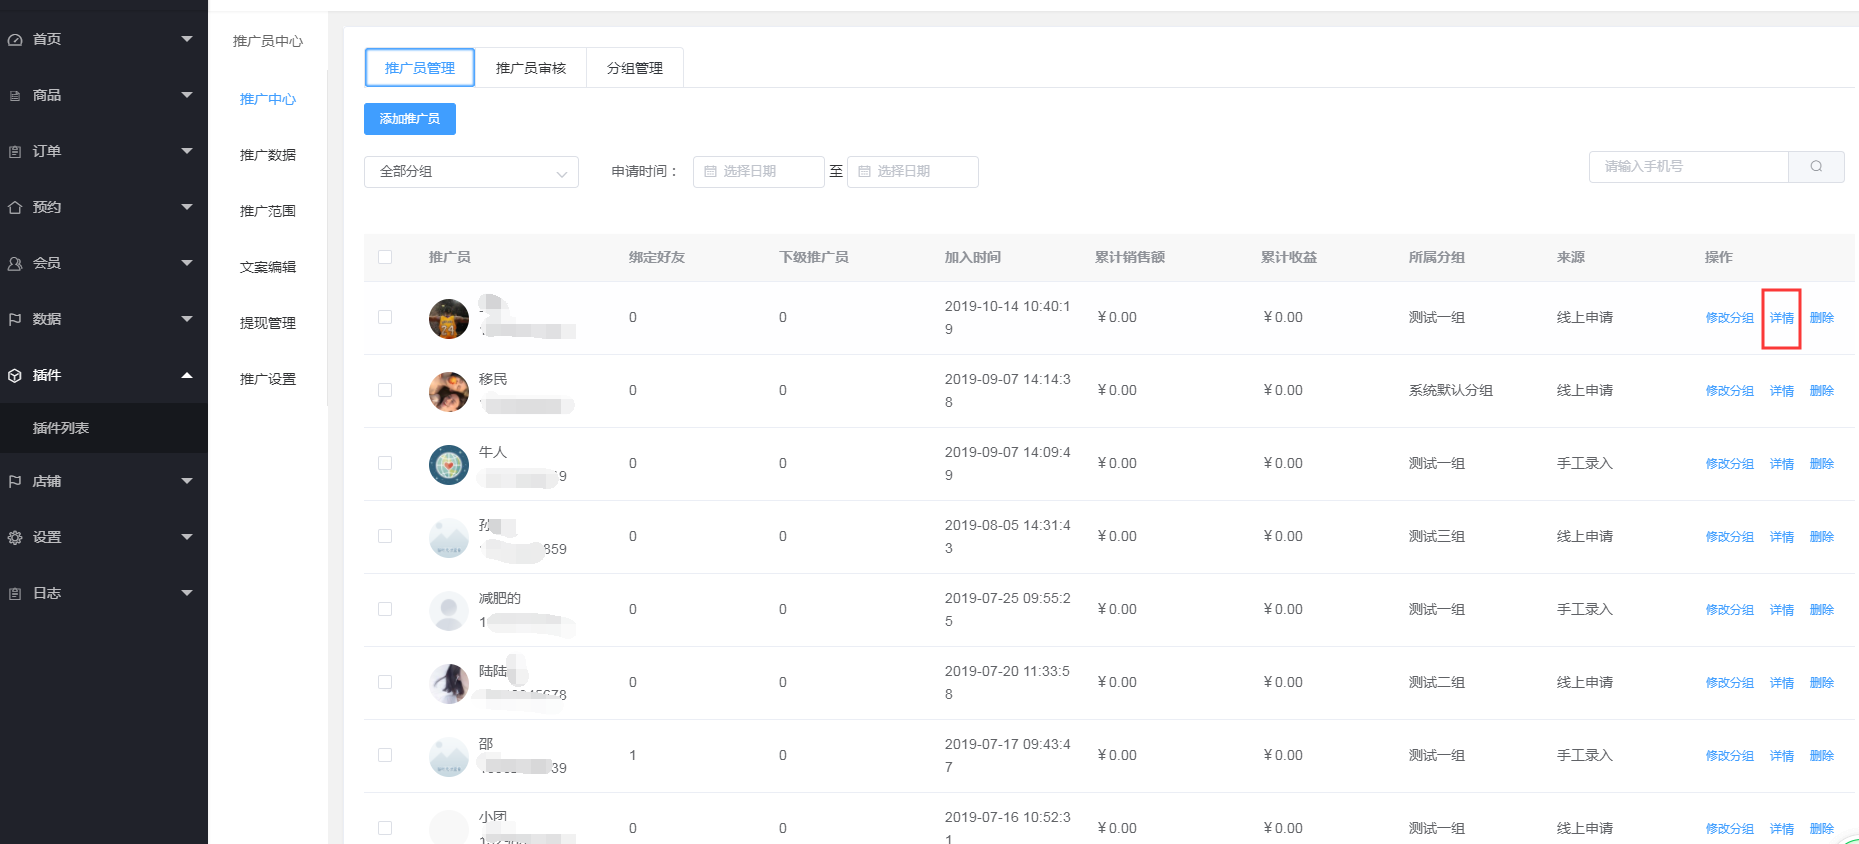Click the 订单 orders icon in sidebar
This screenshot has height=844, width=1859.
pos(15,152)
